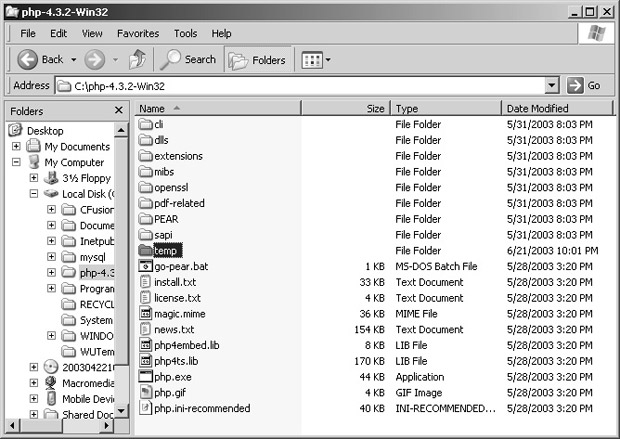The image size is (620, 439).
Task: Select the openssl folder icon
Action: tap(146, 187)
